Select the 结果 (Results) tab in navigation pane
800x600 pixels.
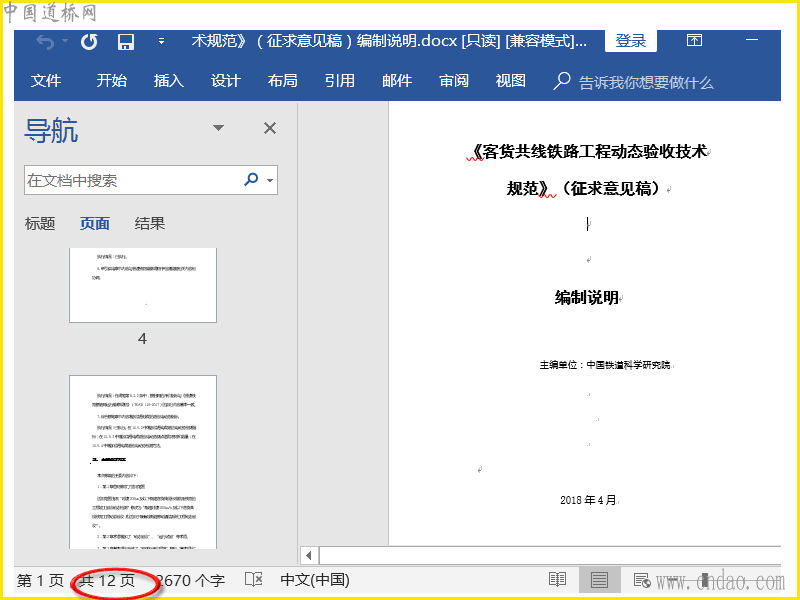pyautogui.click(x=150, y=224)
